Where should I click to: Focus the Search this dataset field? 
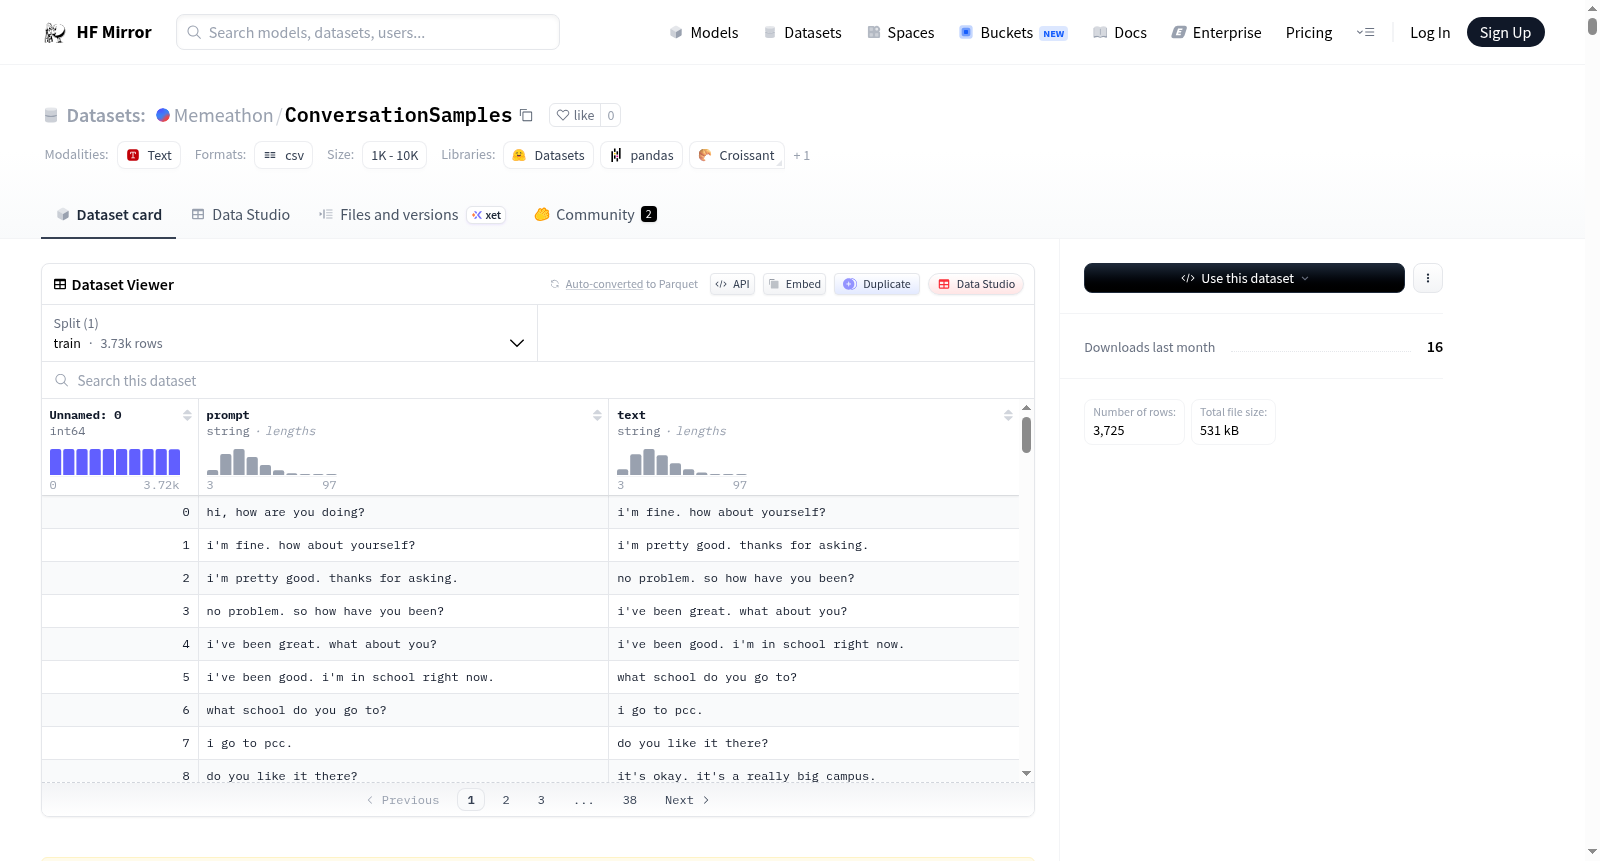point(538,380)
